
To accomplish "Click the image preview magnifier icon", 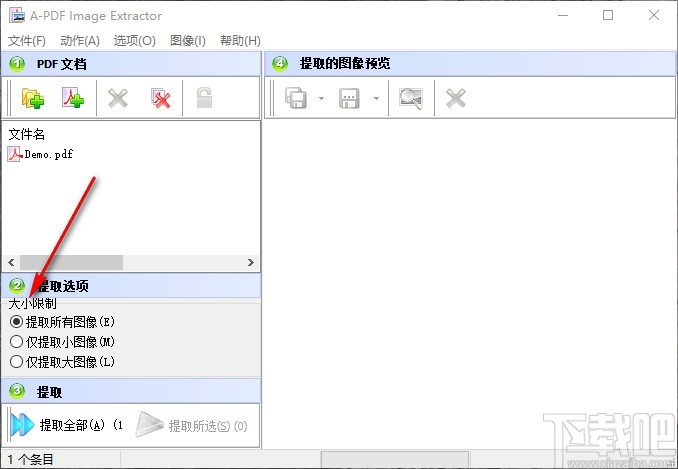I will pyautogui.click(x=410, y=98).
